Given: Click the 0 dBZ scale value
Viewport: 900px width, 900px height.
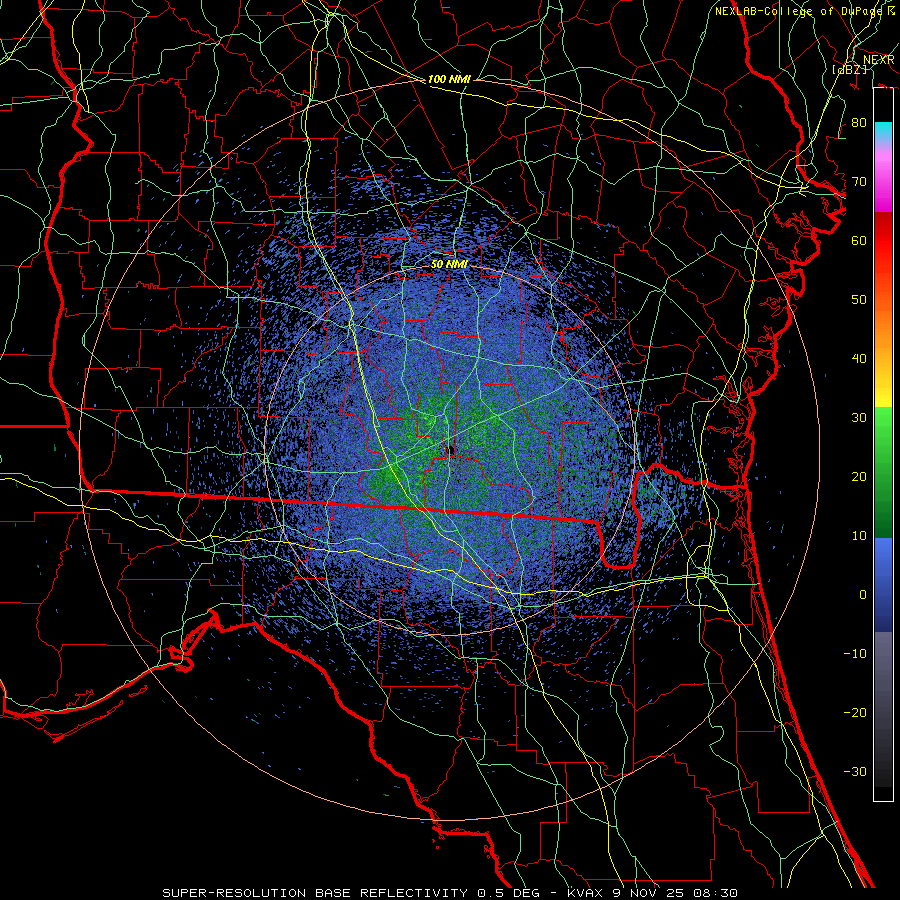Looking at the screenshot, I should click(863, 595).
